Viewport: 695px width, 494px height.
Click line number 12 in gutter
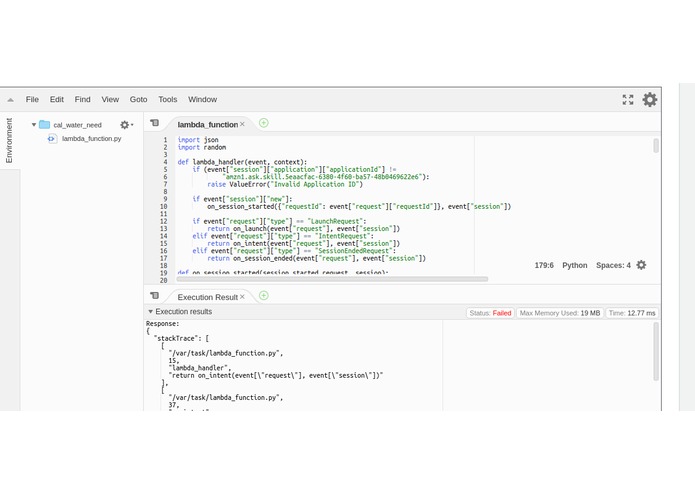point(164,222)
